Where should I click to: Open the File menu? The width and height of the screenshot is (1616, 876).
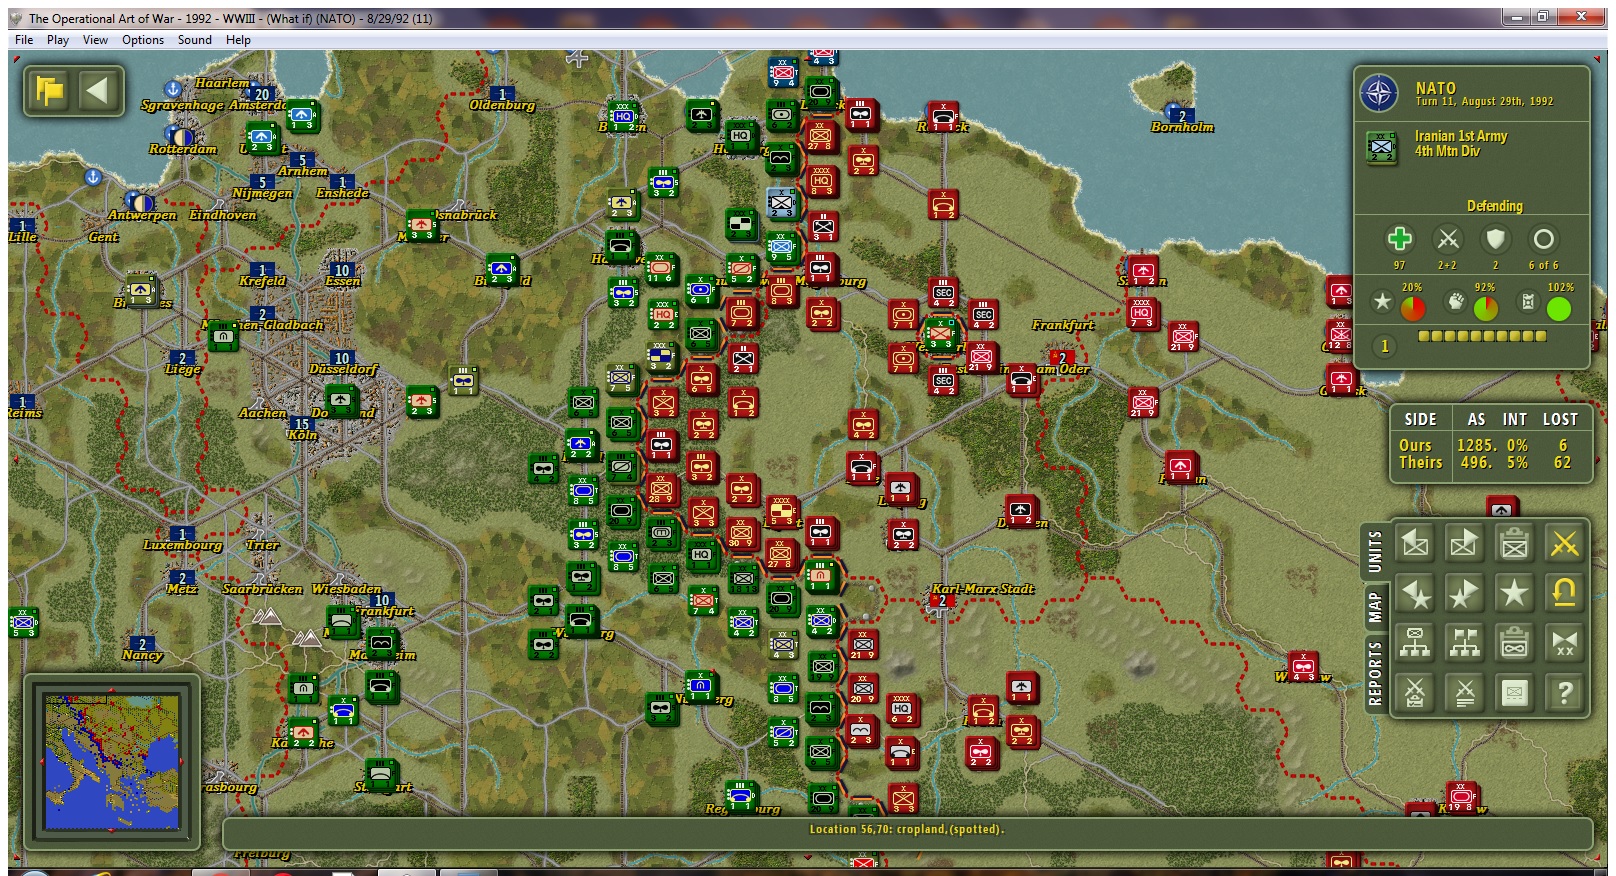click(24, 40)
